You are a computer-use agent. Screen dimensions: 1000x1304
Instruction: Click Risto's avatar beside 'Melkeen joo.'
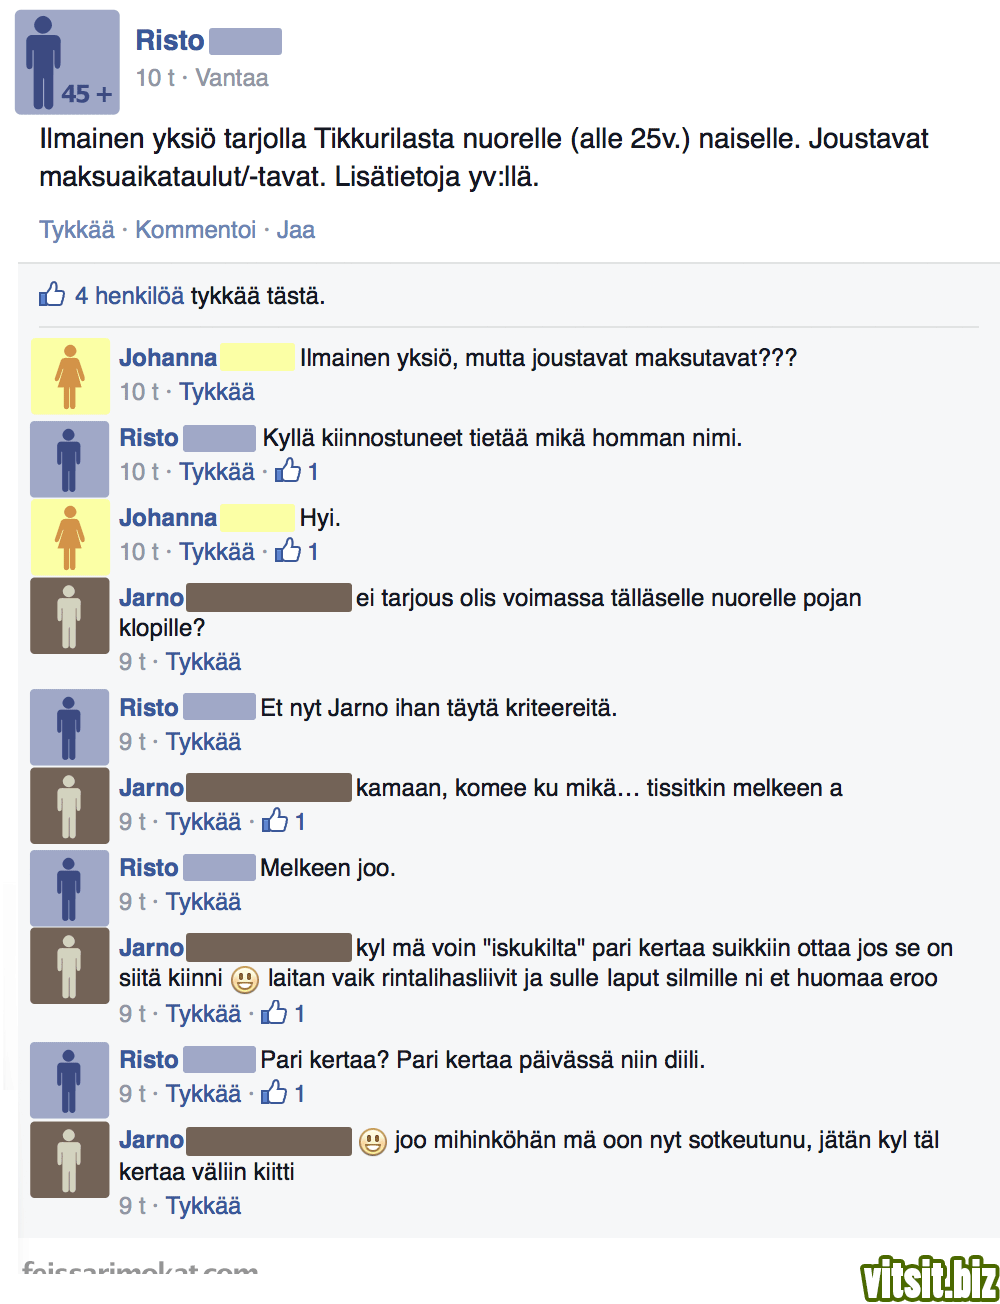pos(69,888)
